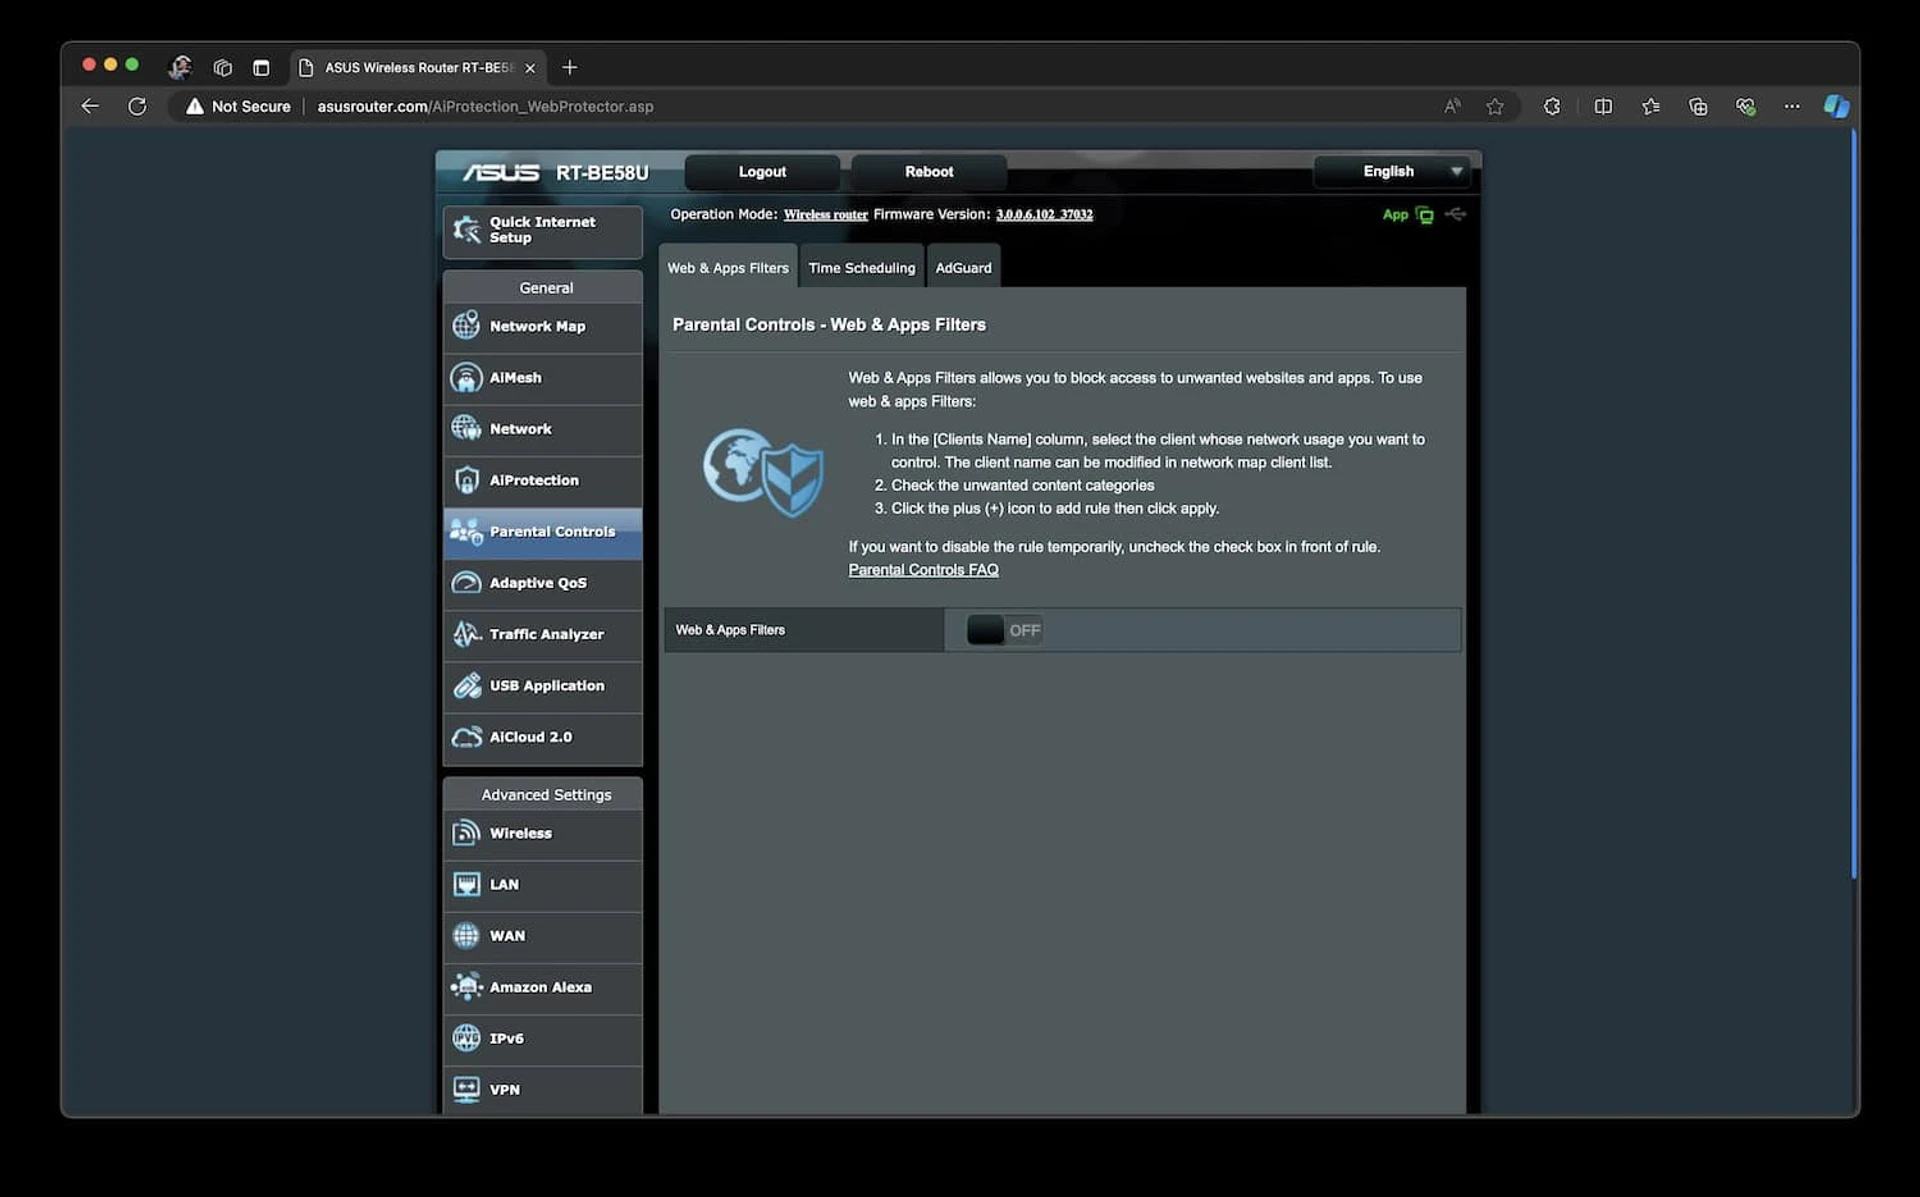Open the Network Map globe icon
The width and height of the screenshot is (1920, 1197).
pyautogui.click(x=466, y=325)
